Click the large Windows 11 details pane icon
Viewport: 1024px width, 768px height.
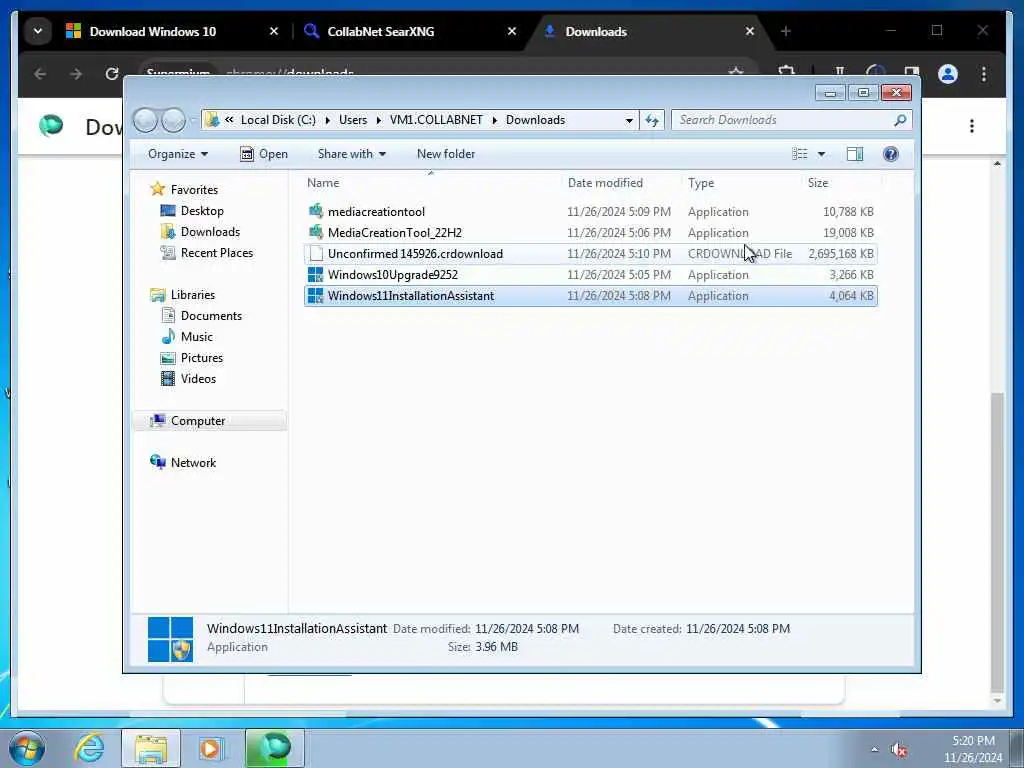click(170, 639)
